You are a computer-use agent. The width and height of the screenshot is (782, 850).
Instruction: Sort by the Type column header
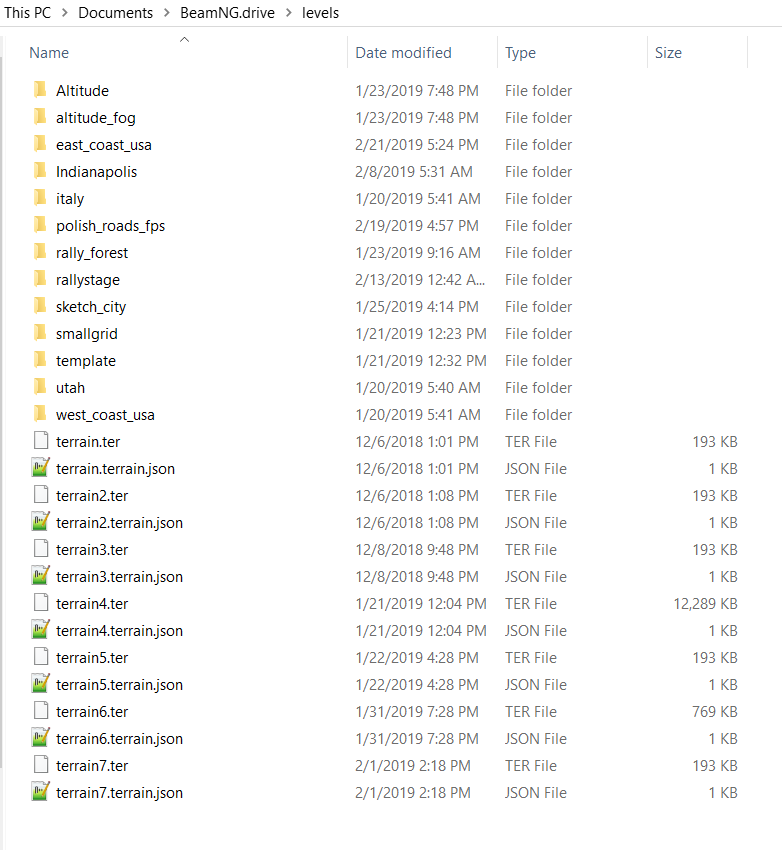(x=520, y=53)
